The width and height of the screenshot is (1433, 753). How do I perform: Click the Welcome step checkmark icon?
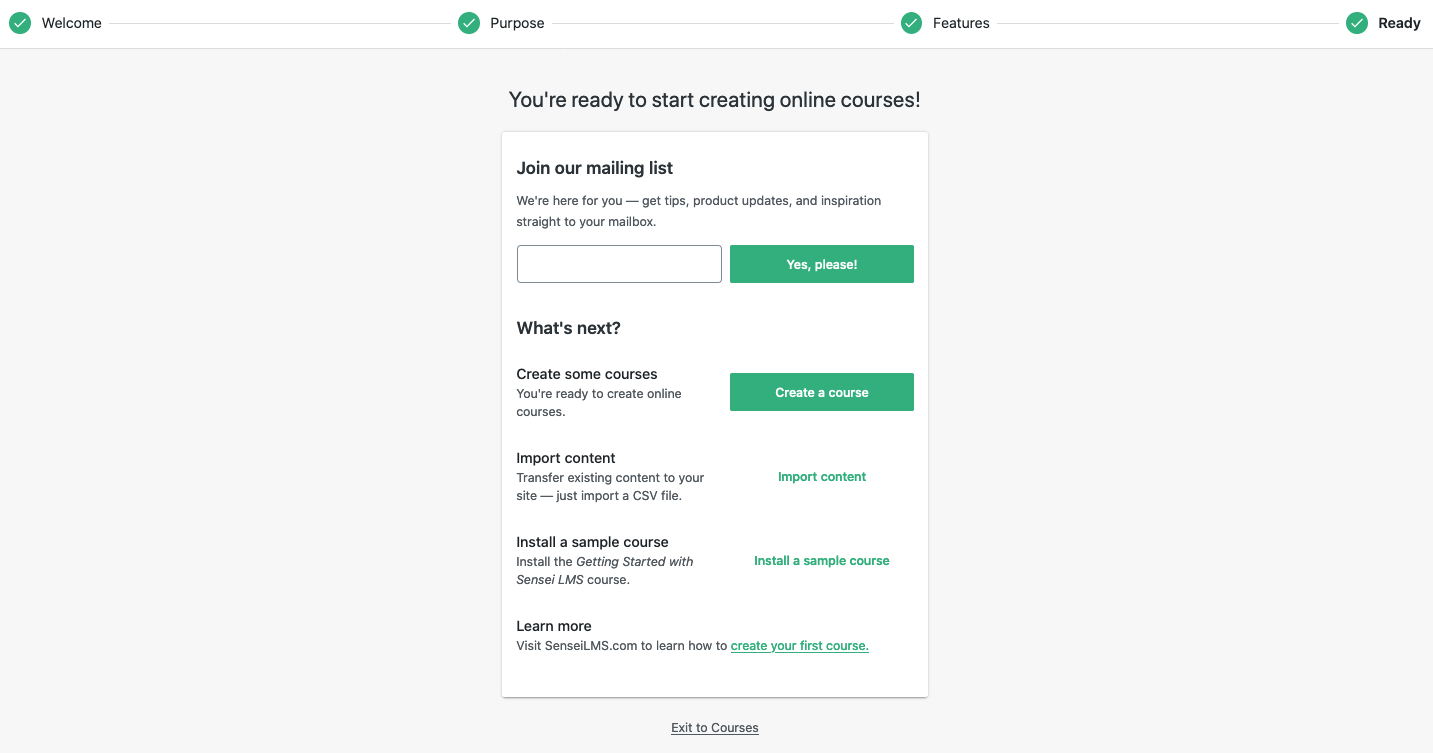click(20, 23)
